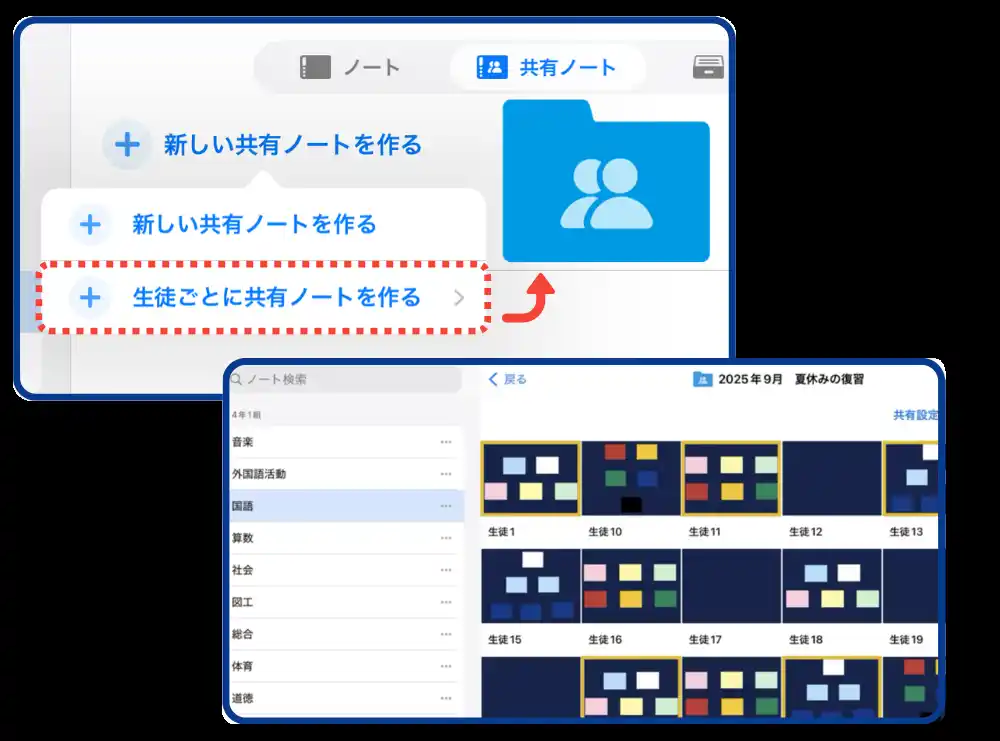Open 共有設定 link
1000x741 pixels.
pos(915,415)
